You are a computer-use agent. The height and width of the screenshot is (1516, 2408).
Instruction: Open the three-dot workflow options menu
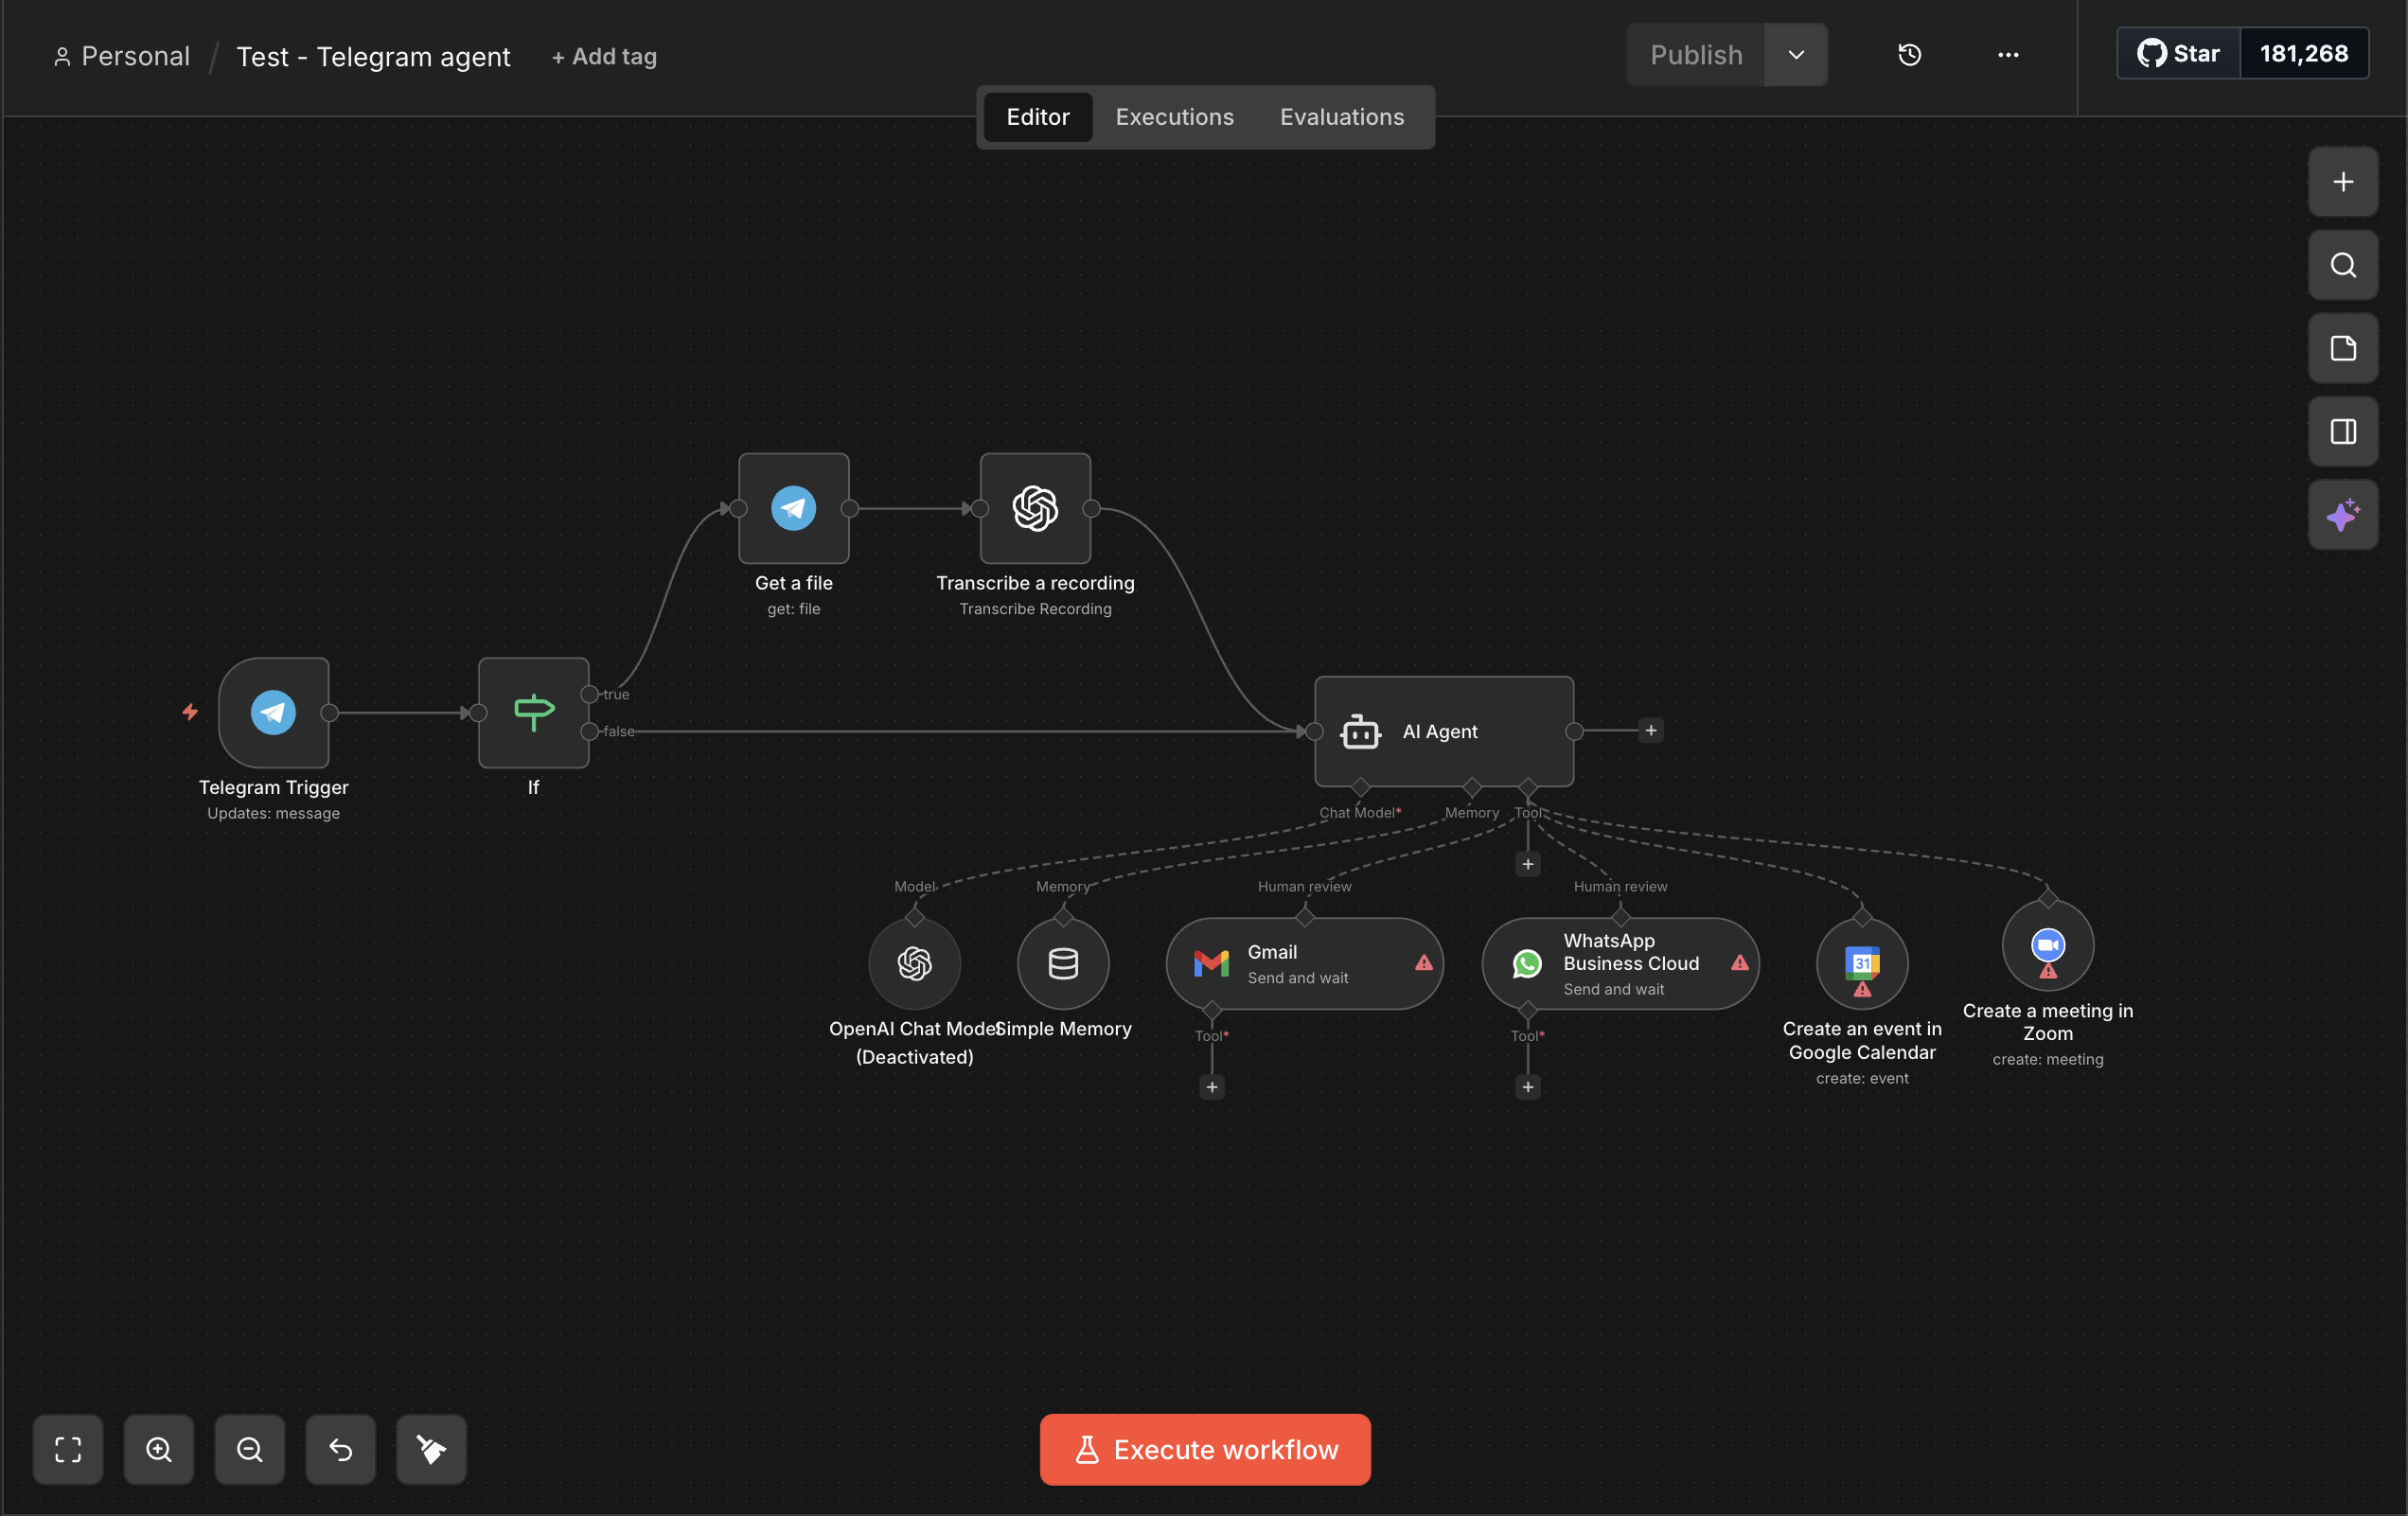(2008, 55)
